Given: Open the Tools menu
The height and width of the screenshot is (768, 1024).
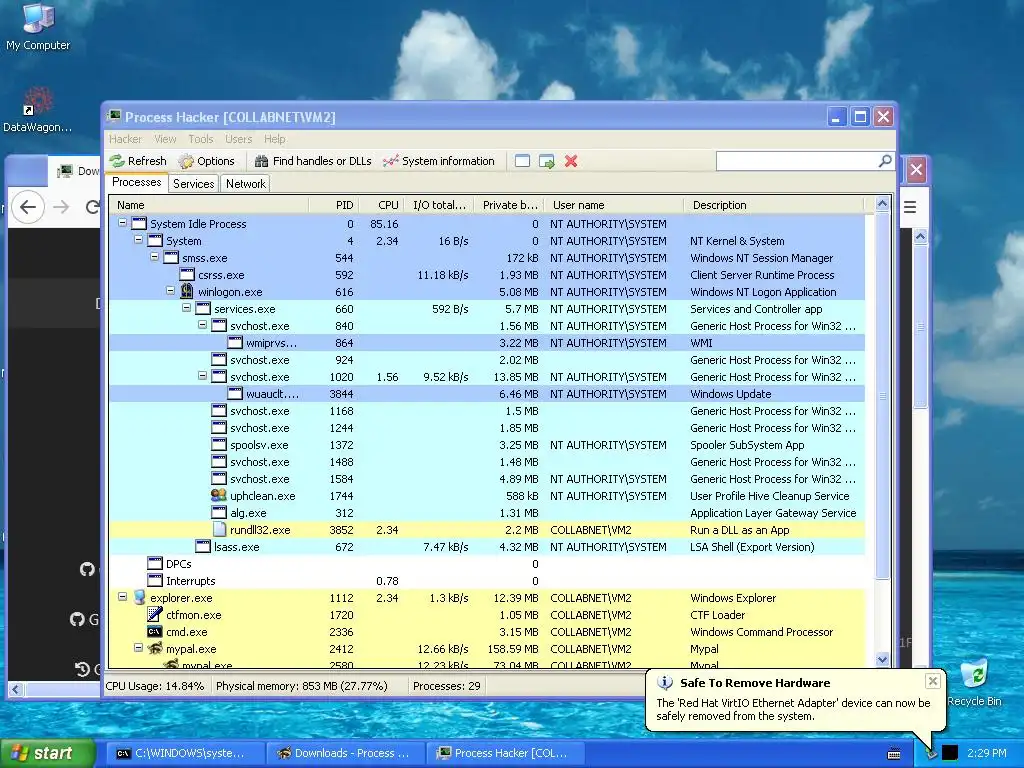Looking at the screenshot, I should click(200, 139).
